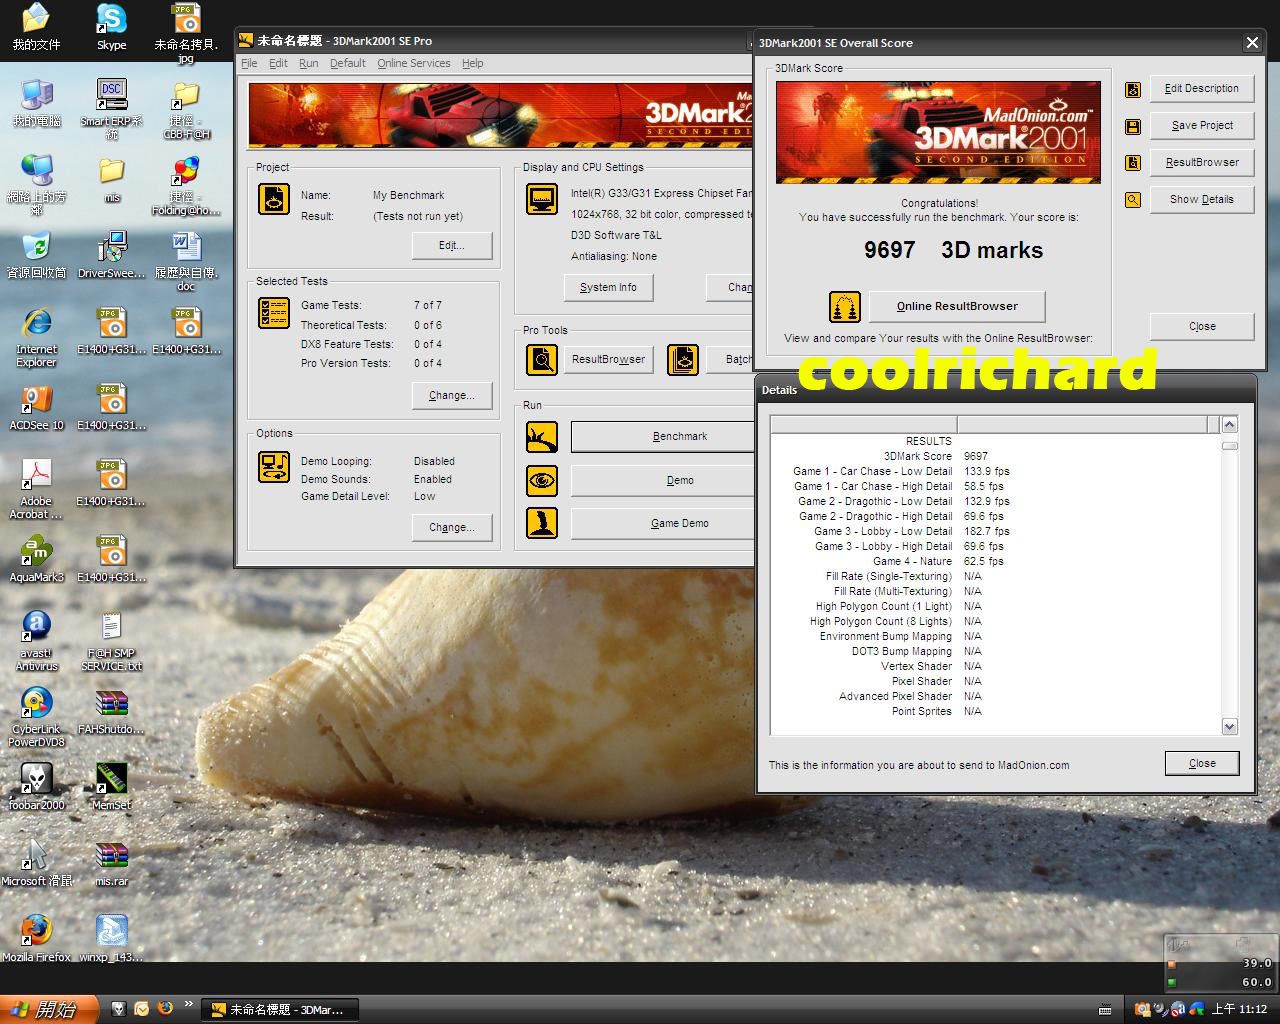
Task: Open CyberLink PowerDVD8 desktop icon
Action: point(36,717)
